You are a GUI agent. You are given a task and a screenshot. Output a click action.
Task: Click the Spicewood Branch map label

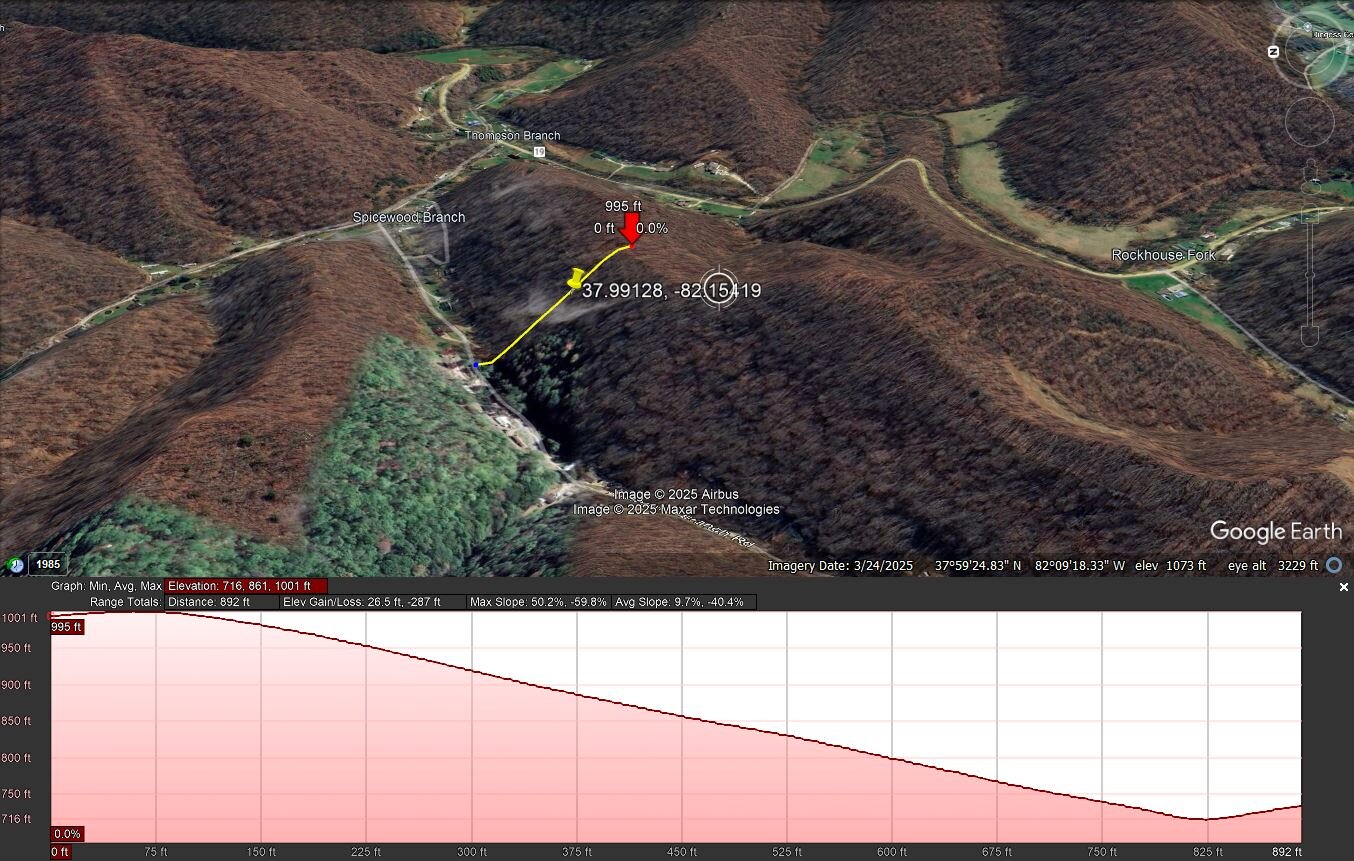pyautogui.click(x=408, y=217)
